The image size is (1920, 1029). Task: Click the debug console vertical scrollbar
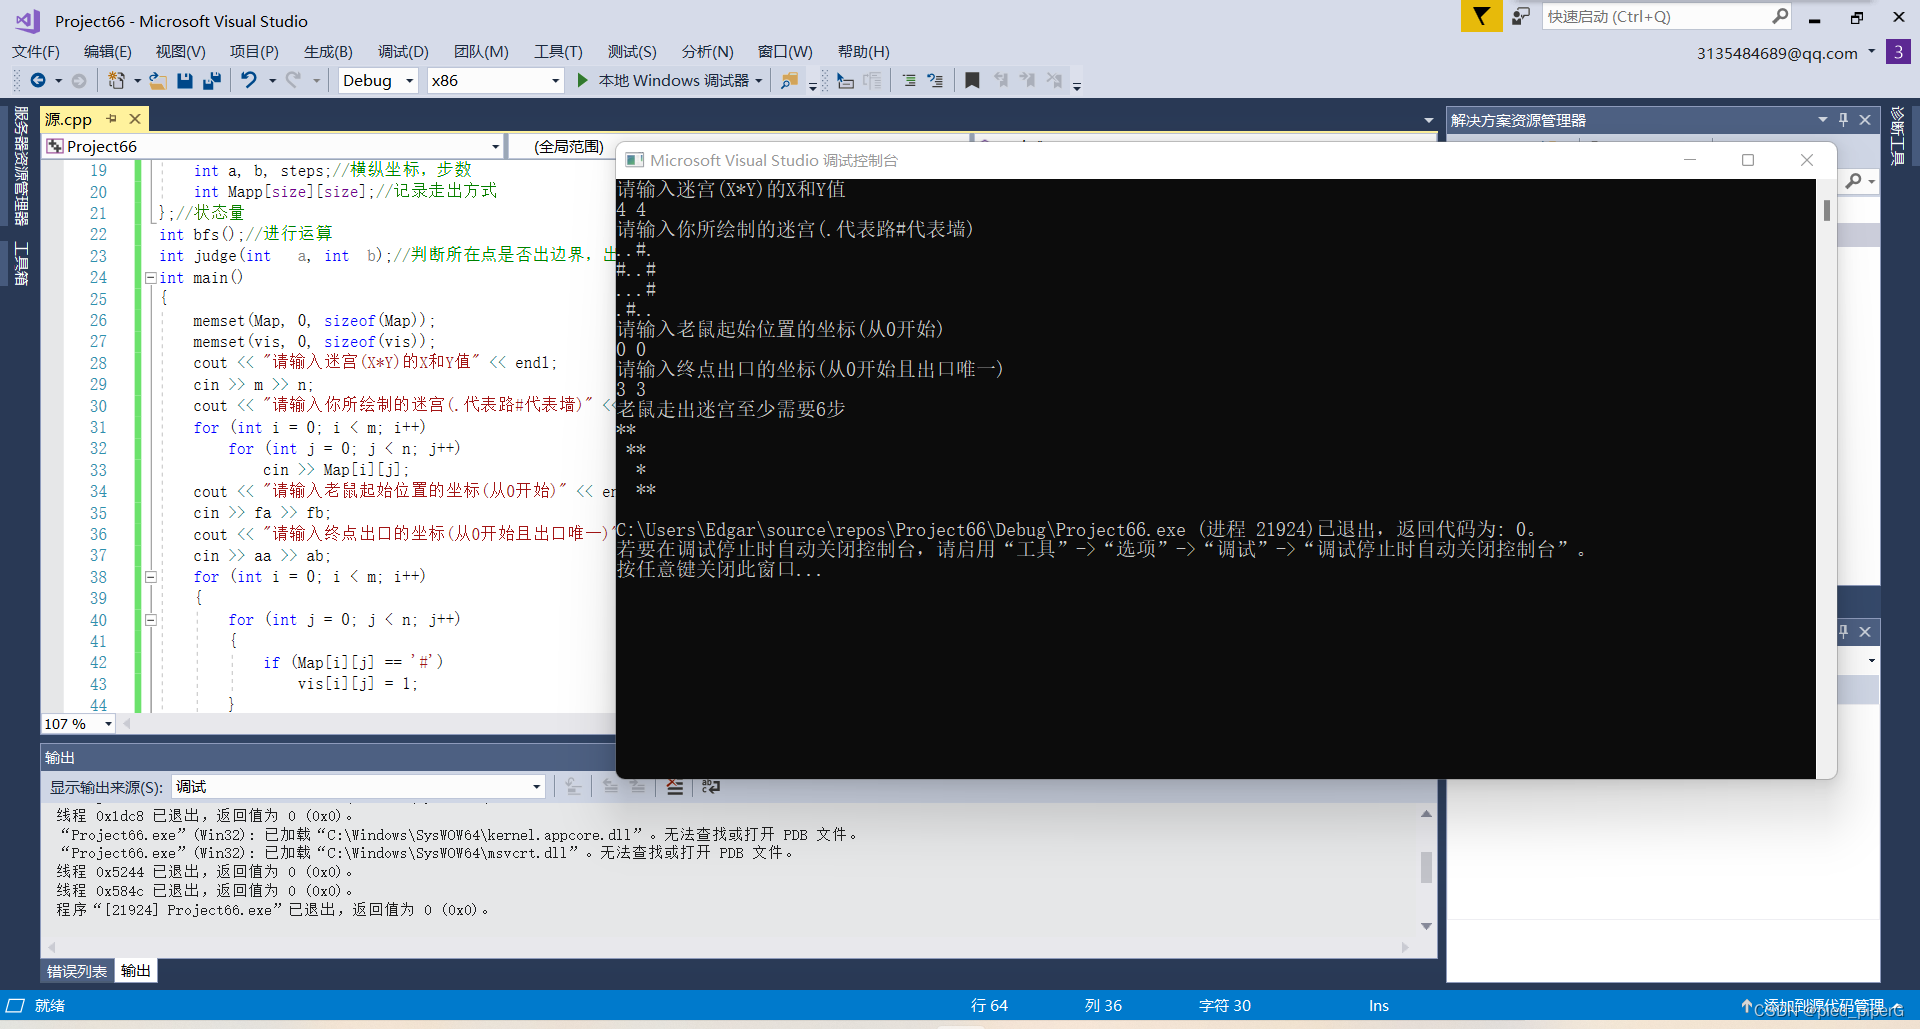pyautogui.click(x=1827, y=210)
